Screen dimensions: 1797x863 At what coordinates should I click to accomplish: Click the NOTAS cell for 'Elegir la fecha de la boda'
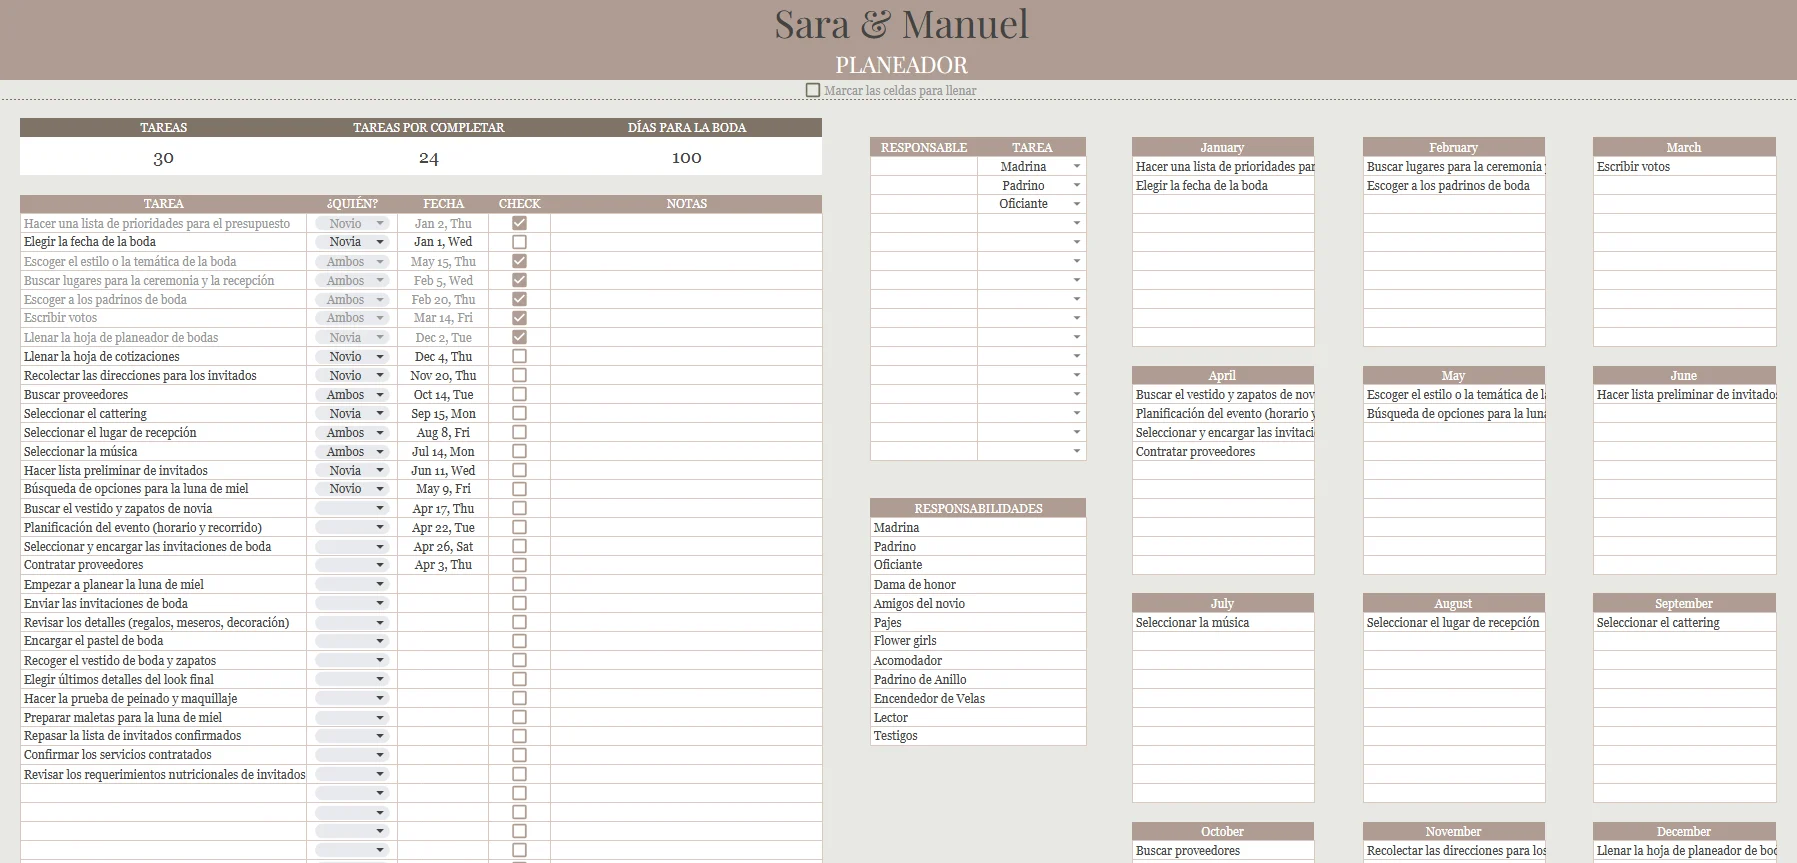point(686,242)
